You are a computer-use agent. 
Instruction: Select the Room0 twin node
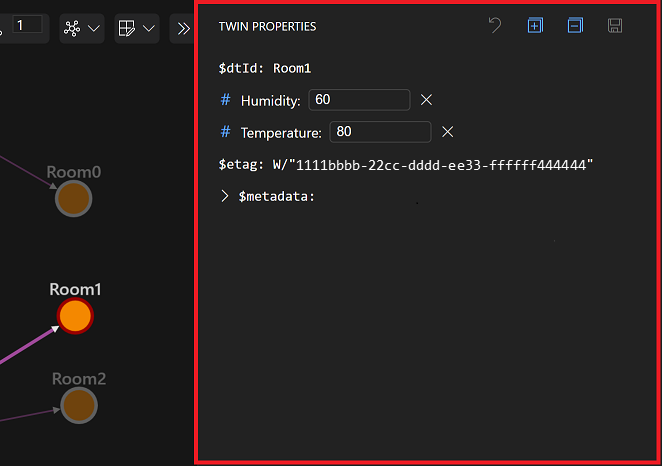[74, 198]
